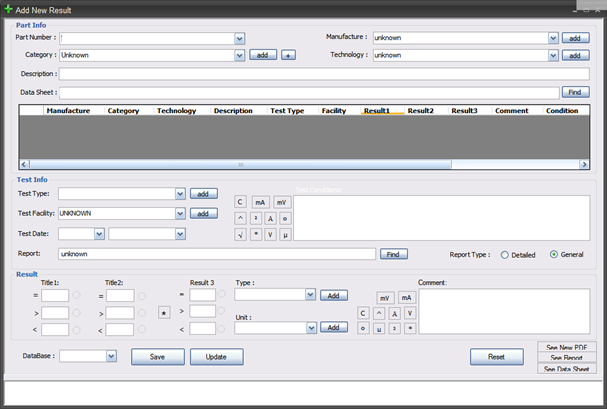The width and height of the screenshot is (607, 409).
Task: Click the star button beside Title2 fields
Action: pyautogui.click(x=164, y=313)
